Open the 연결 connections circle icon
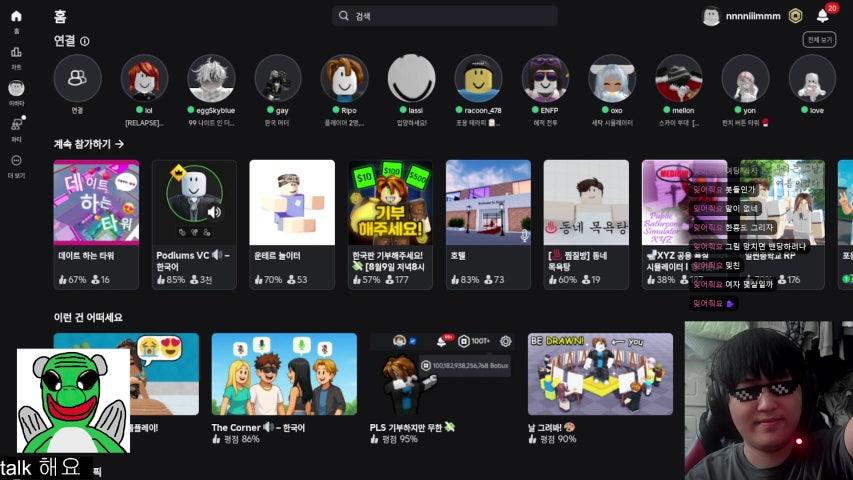The height and width of the screenshot is (480, 853). [x=77, y=78]
